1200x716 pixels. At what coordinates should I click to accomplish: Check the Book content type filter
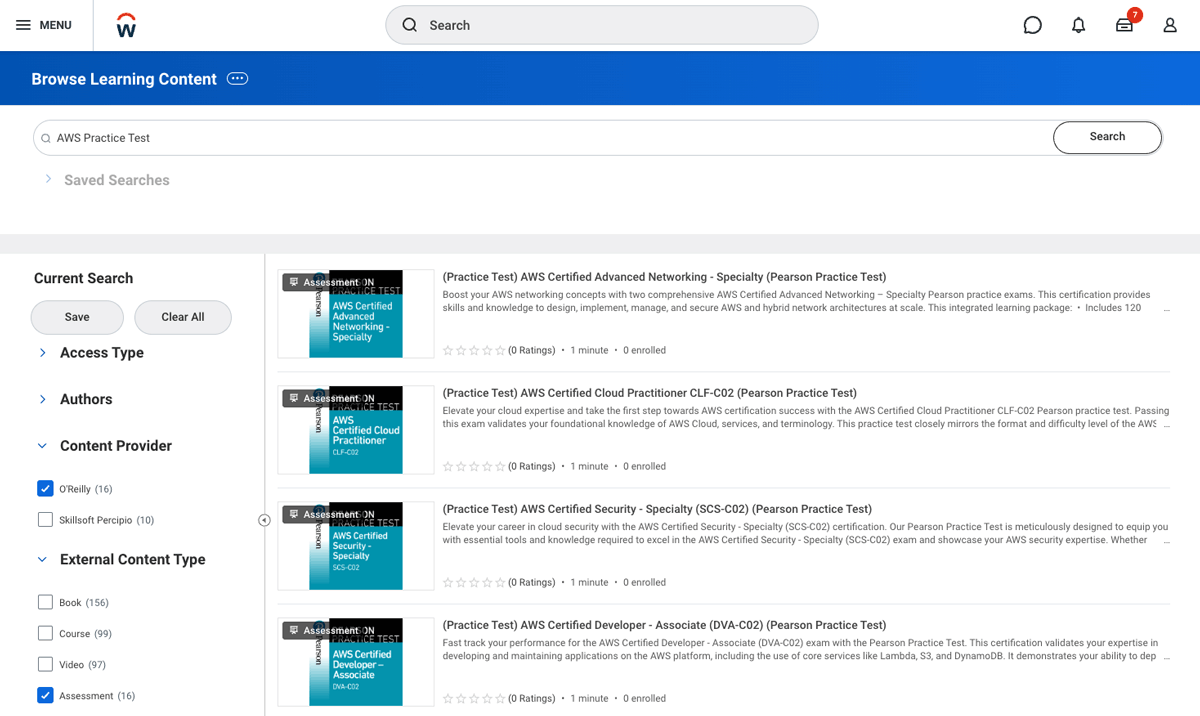[x=45, y=602]
